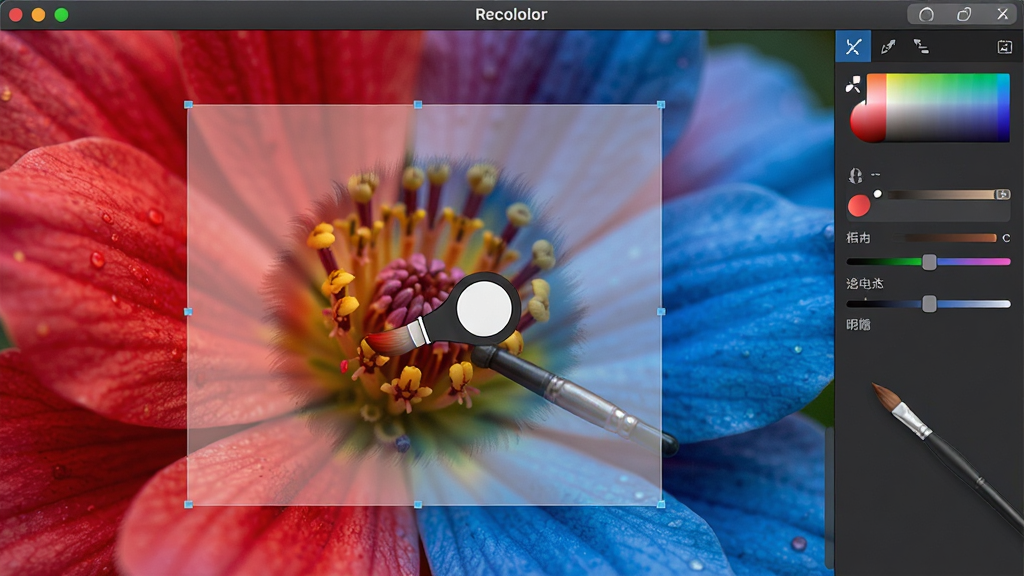
Task: Click the pinwheel icon beside the color spectrum
Action: 853,84
